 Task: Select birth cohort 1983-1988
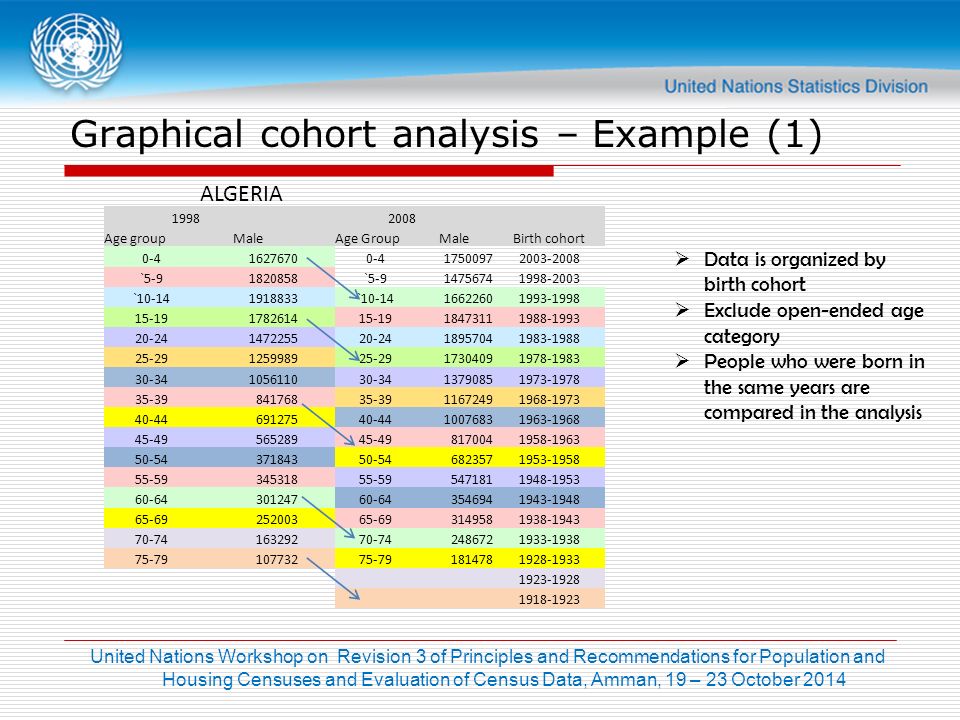pos(549,339)
